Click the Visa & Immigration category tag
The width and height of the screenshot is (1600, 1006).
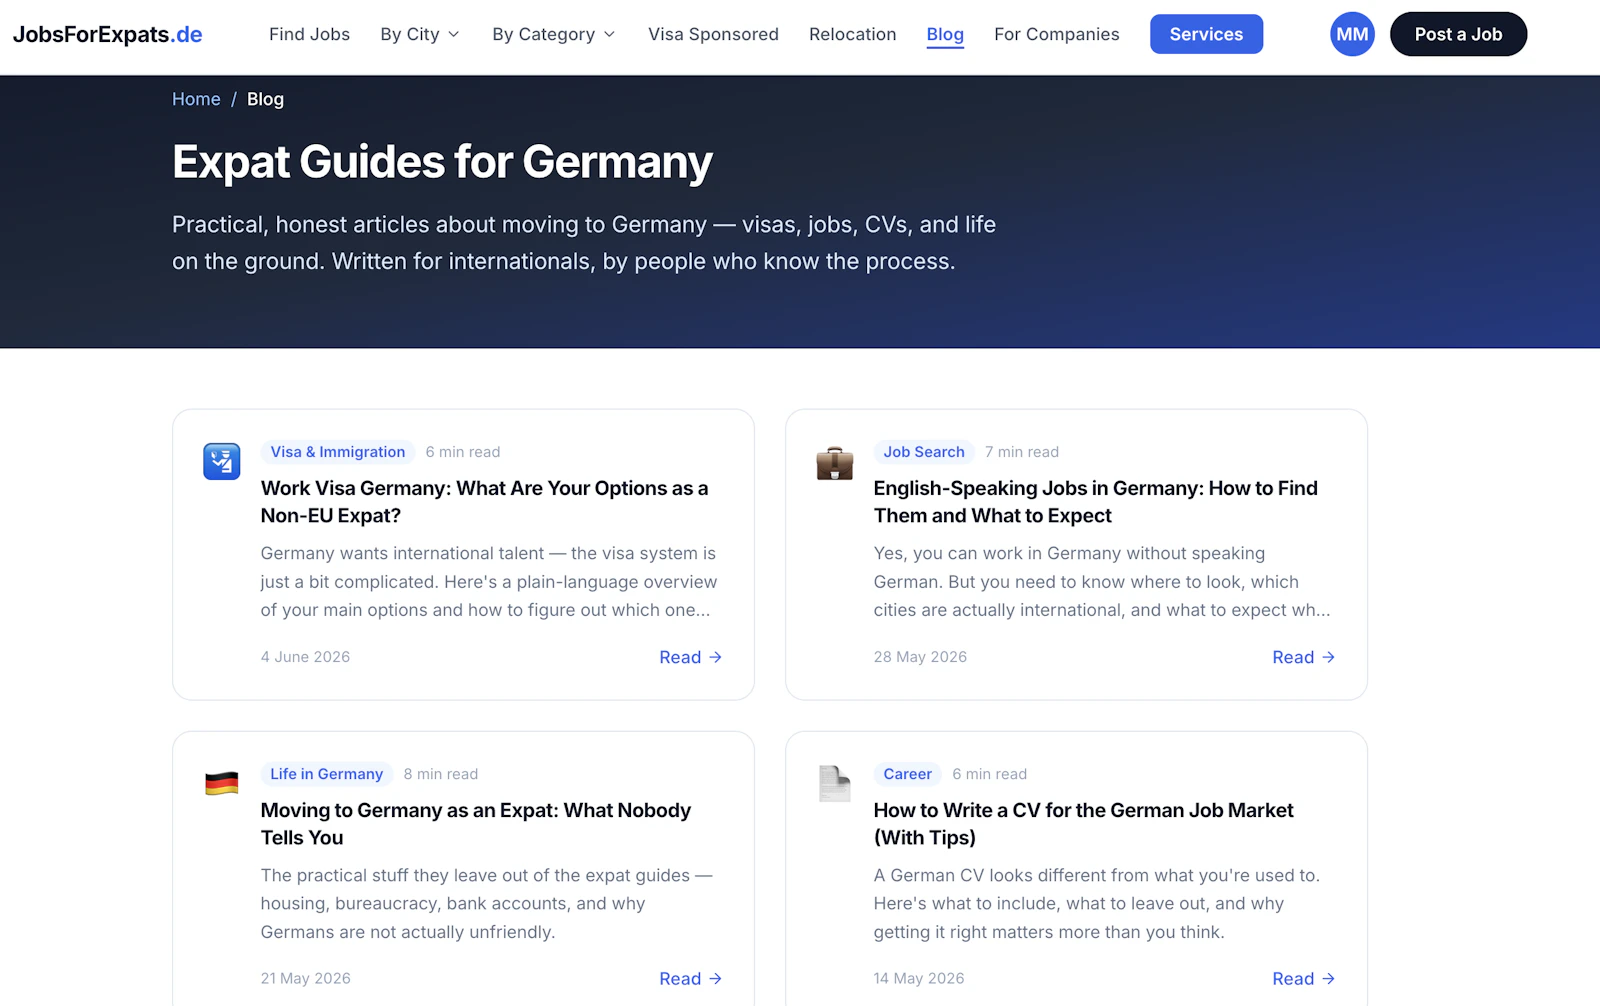pyautogui.click(x=338, y=452)
